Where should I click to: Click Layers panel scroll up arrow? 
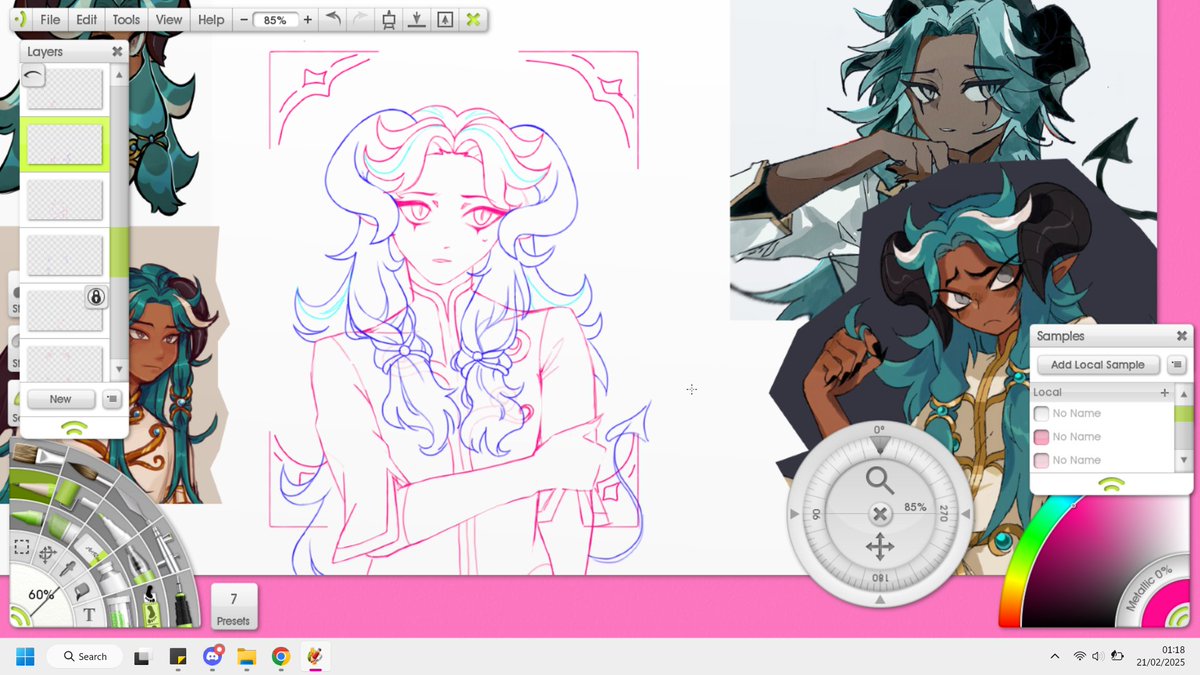pos(120,75)
